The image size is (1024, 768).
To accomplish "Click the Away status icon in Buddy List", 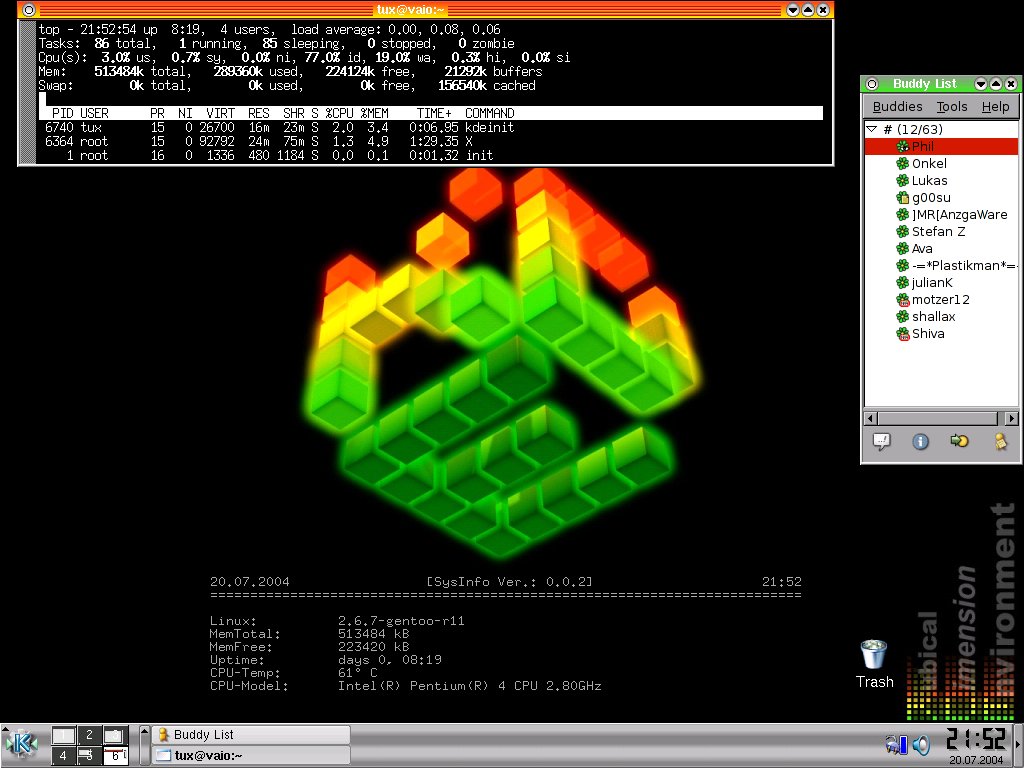I will click(x=998, y=441).
